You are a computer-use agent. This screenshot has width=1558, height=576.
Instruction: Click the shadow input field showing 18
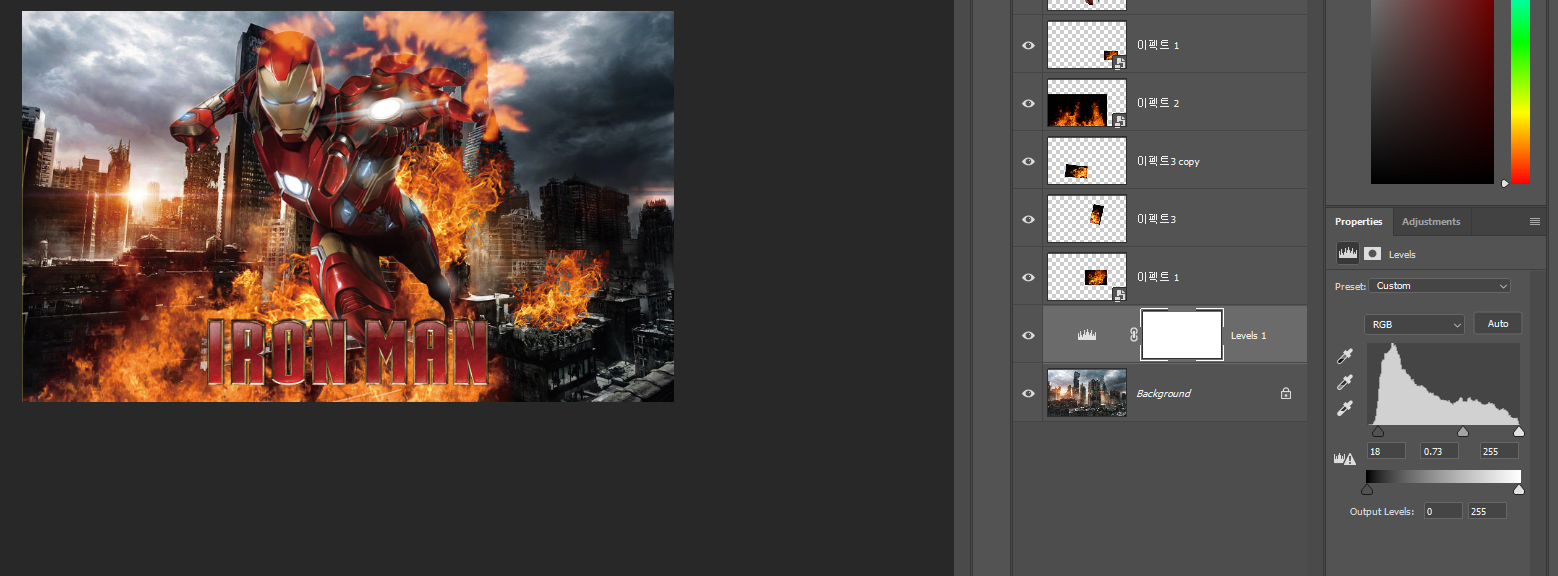[x=1386, y=451]
